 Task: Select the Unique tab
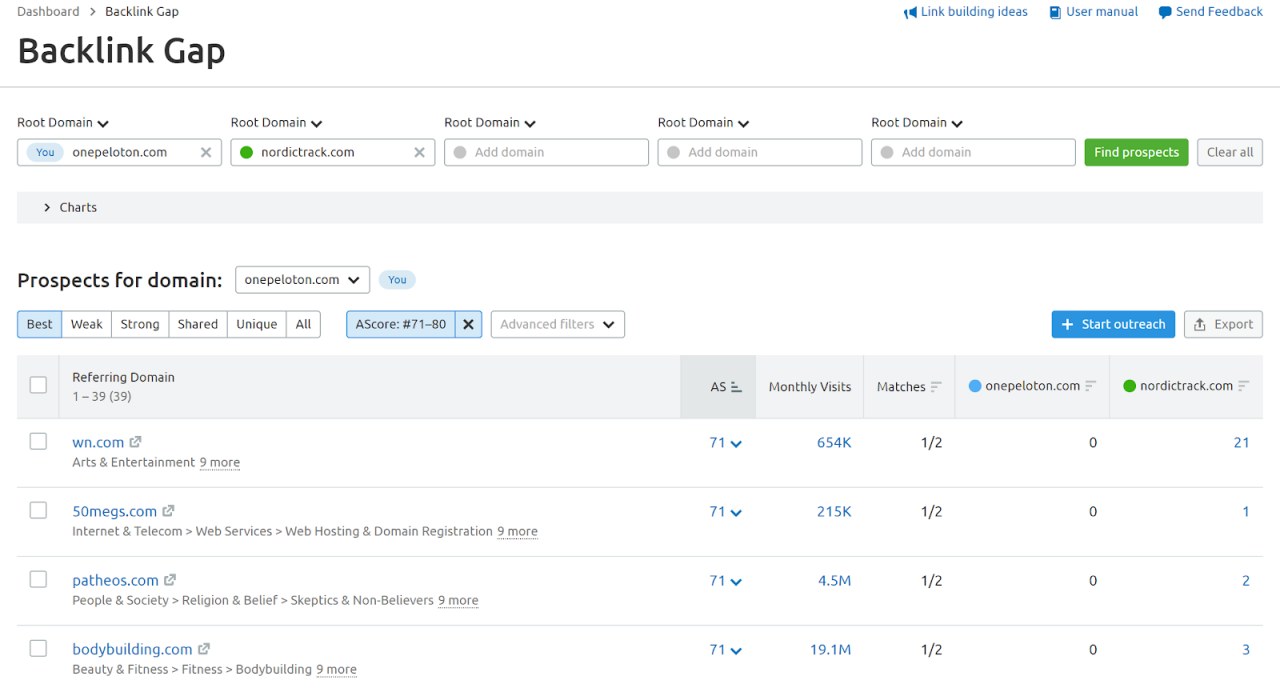click(257, 324)
